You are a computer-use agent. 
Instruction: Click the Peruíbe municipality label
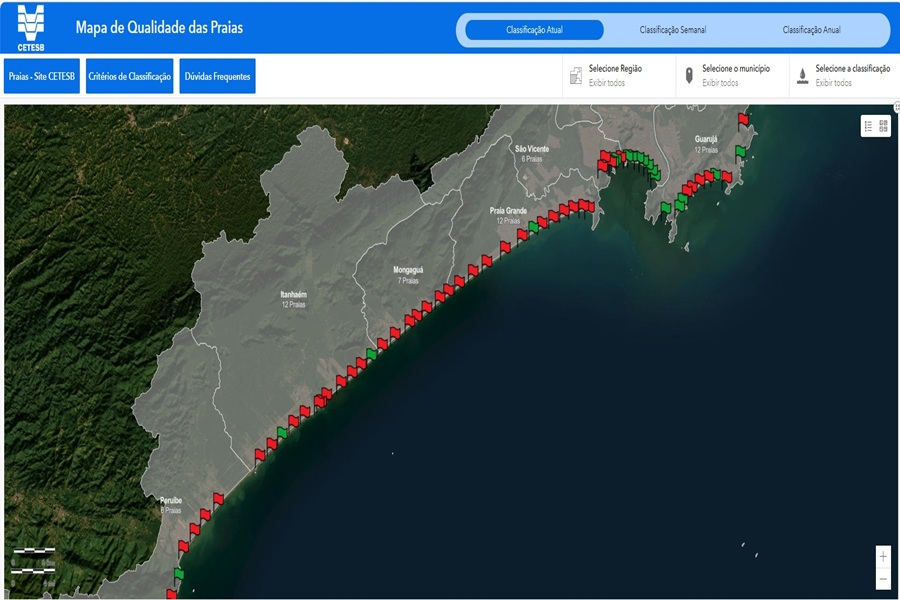[171, 500]
